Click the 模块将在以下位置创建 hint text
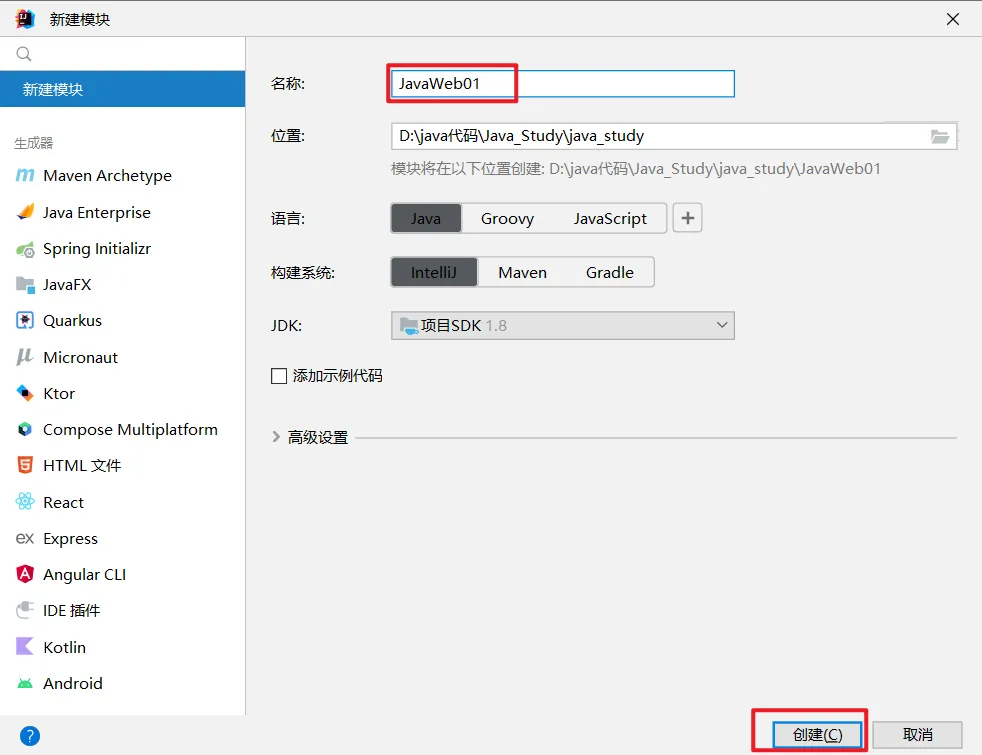The width and height of the screenshot is (982, 755). coord(636,168)
